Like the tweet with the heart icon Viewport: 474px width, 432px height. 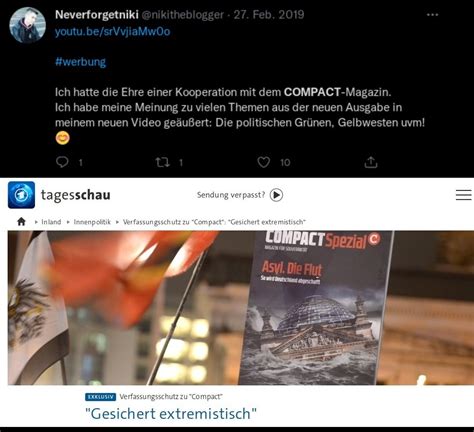click(x=263, y=162)
